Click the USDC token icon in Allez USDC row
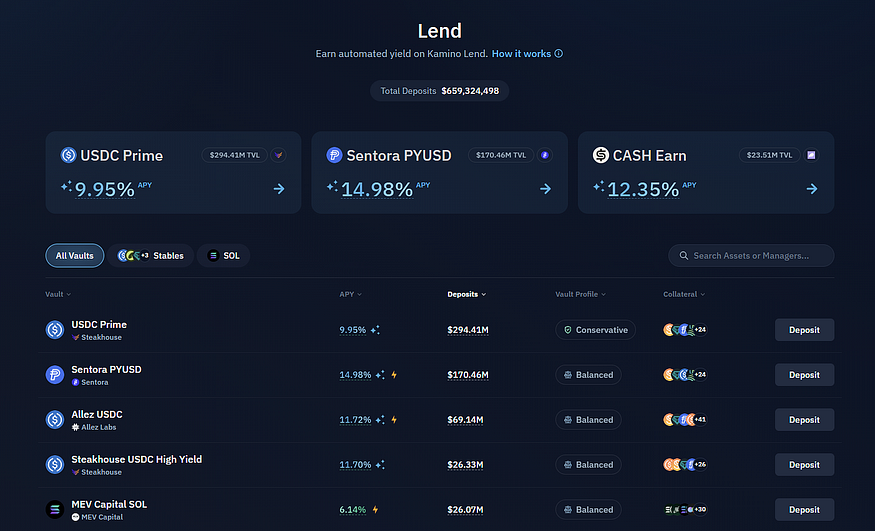Image resolution: width=875 pixels, height=531 pixels. coord(55,419)
